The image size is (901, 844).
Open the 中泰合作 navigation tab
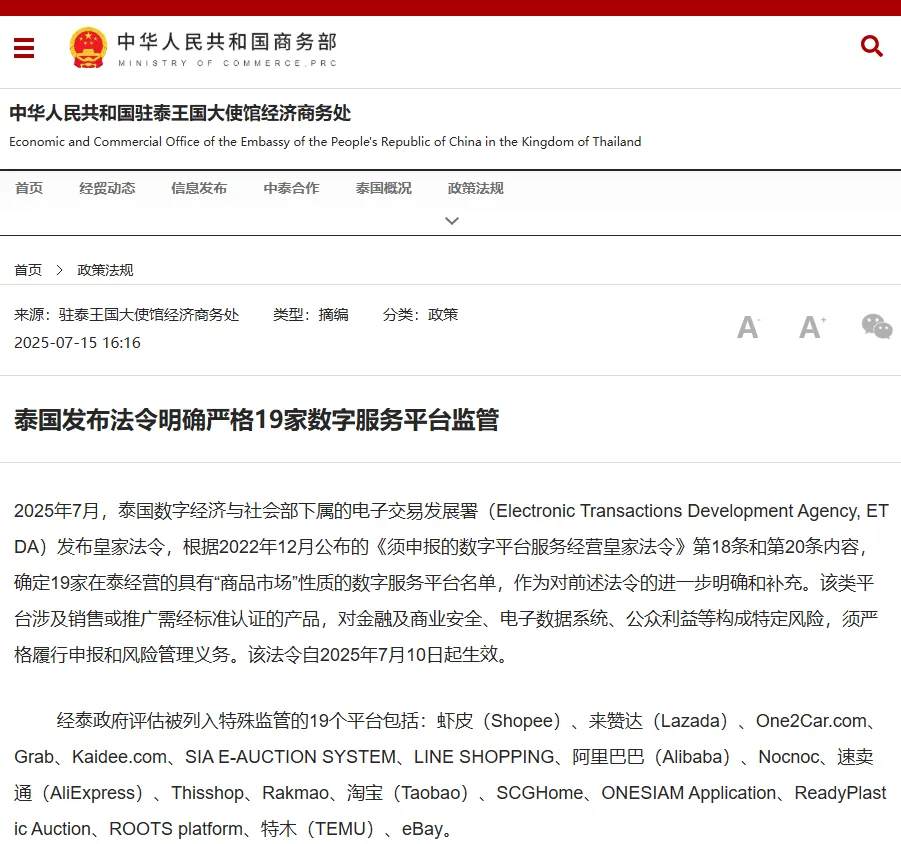click(x=291, y=188)
